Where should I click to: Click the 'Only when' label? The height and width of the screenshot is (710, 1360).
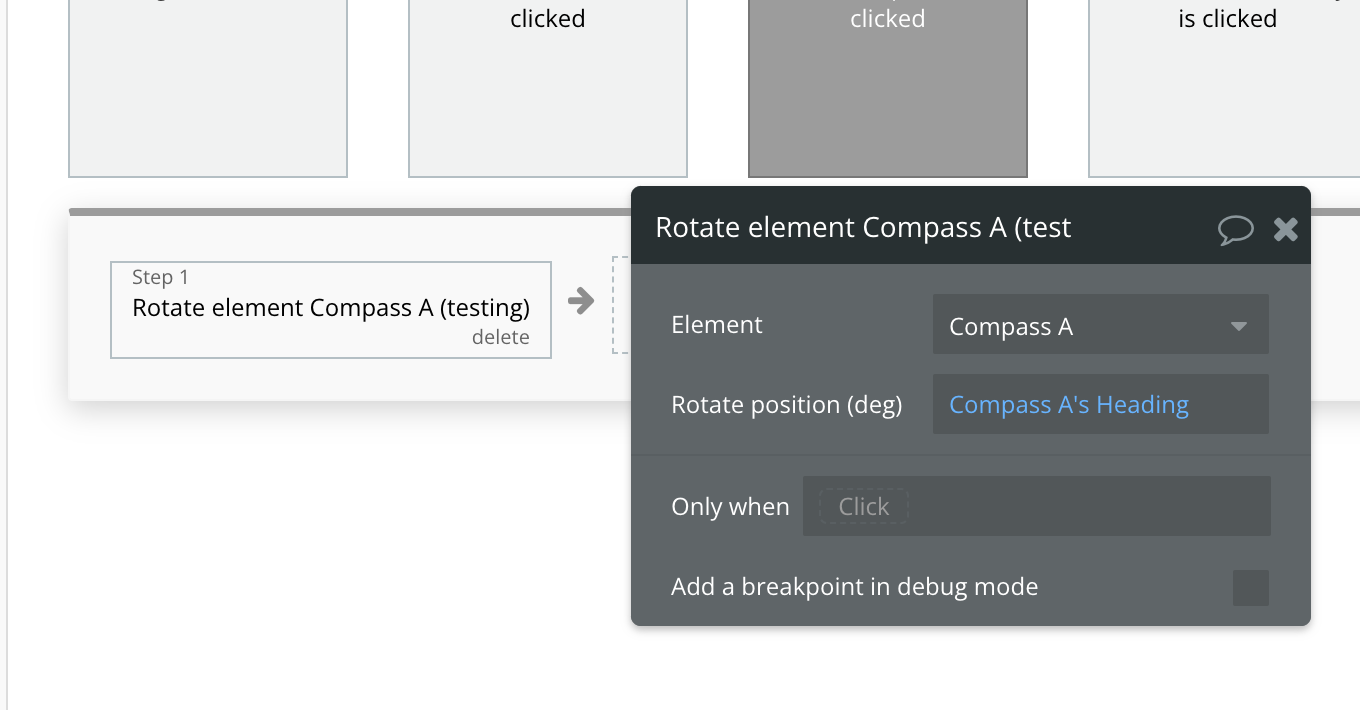pos(730,507)
